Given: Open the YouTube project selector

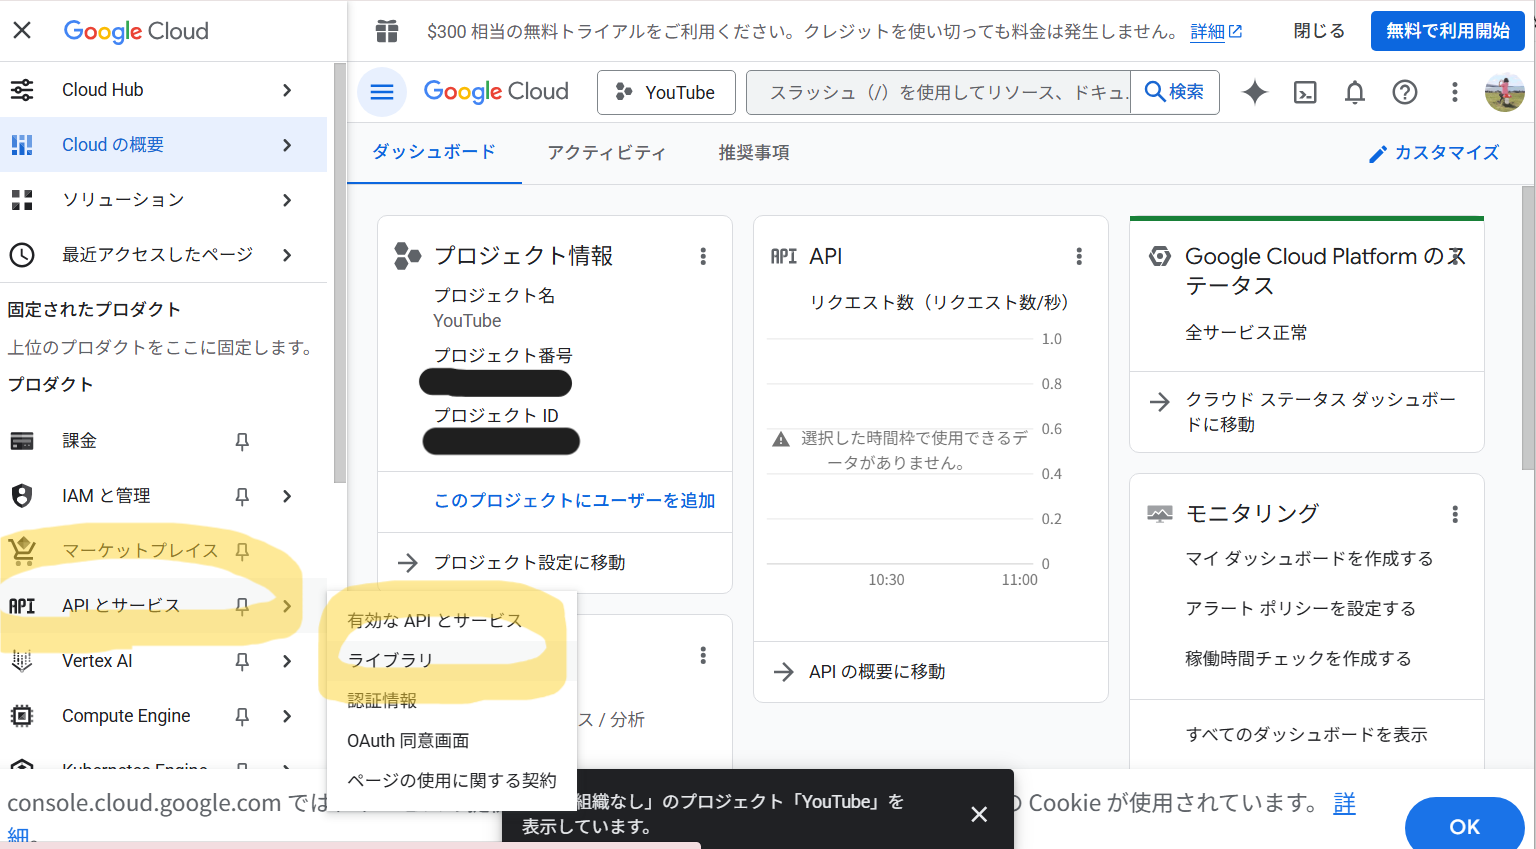Looking at the screenshot, I should tap(666, 92).
